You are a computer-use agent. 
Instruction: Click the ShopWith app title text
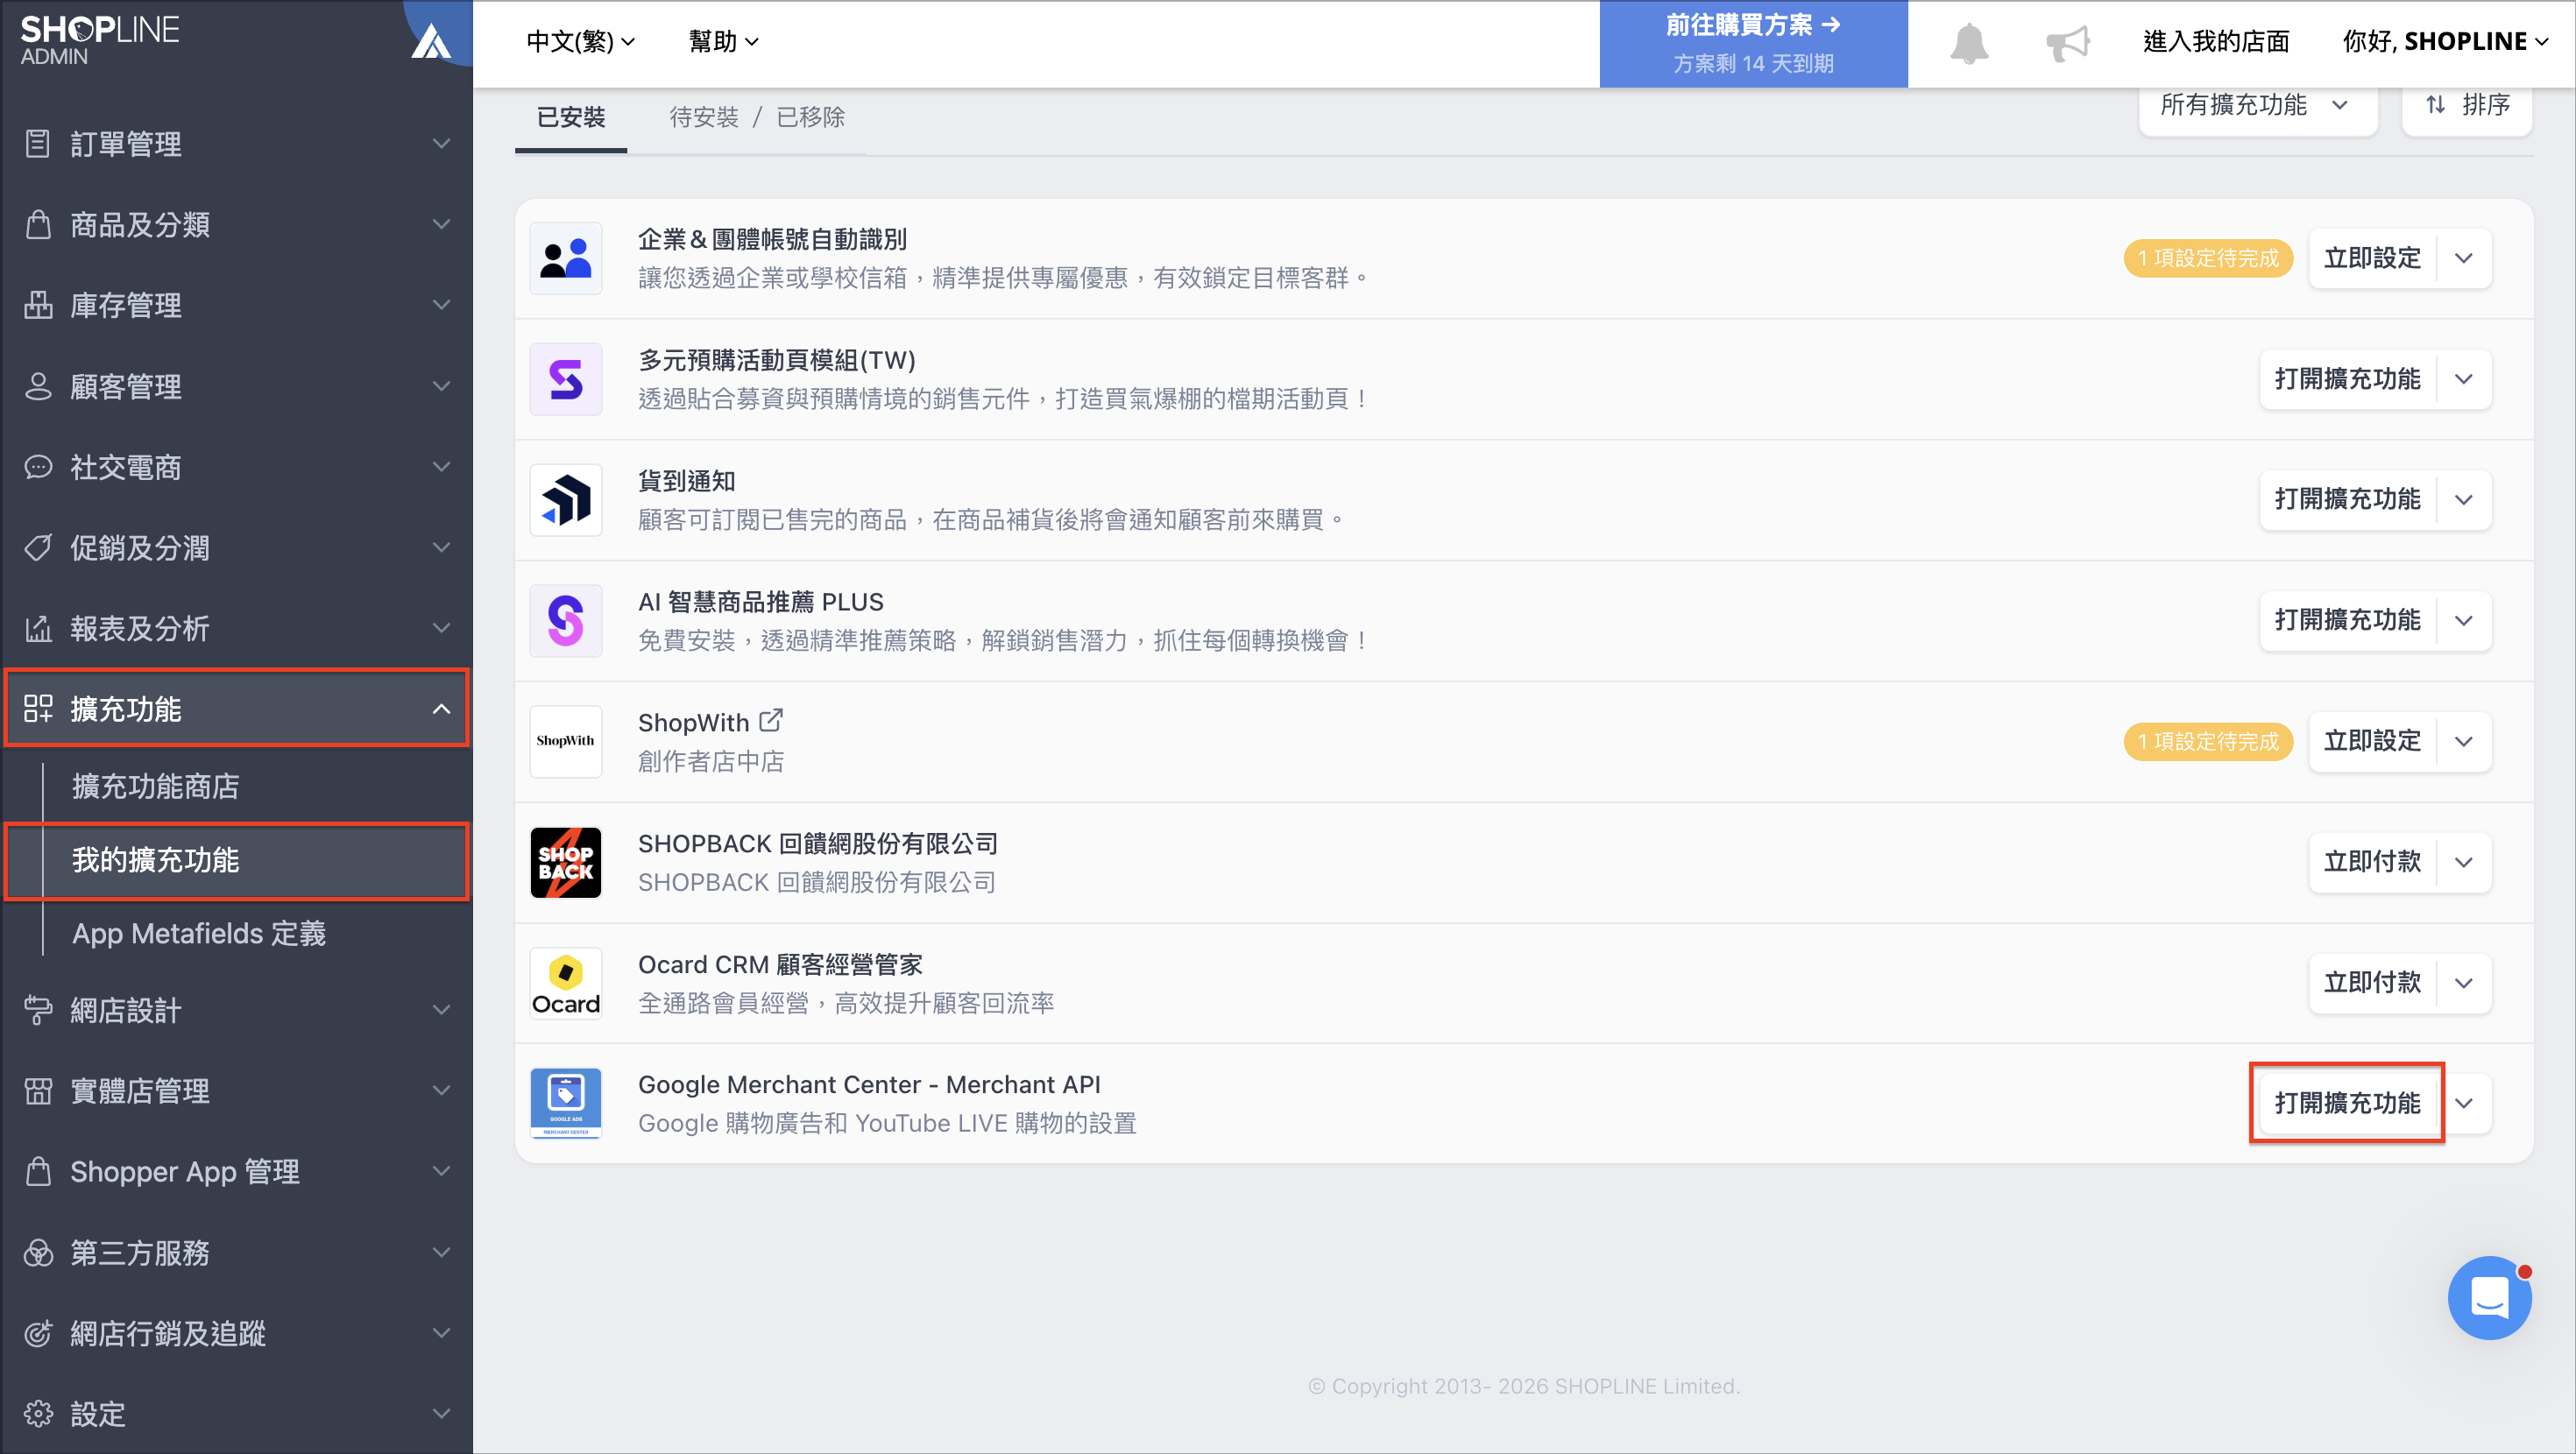coord(693,722)
